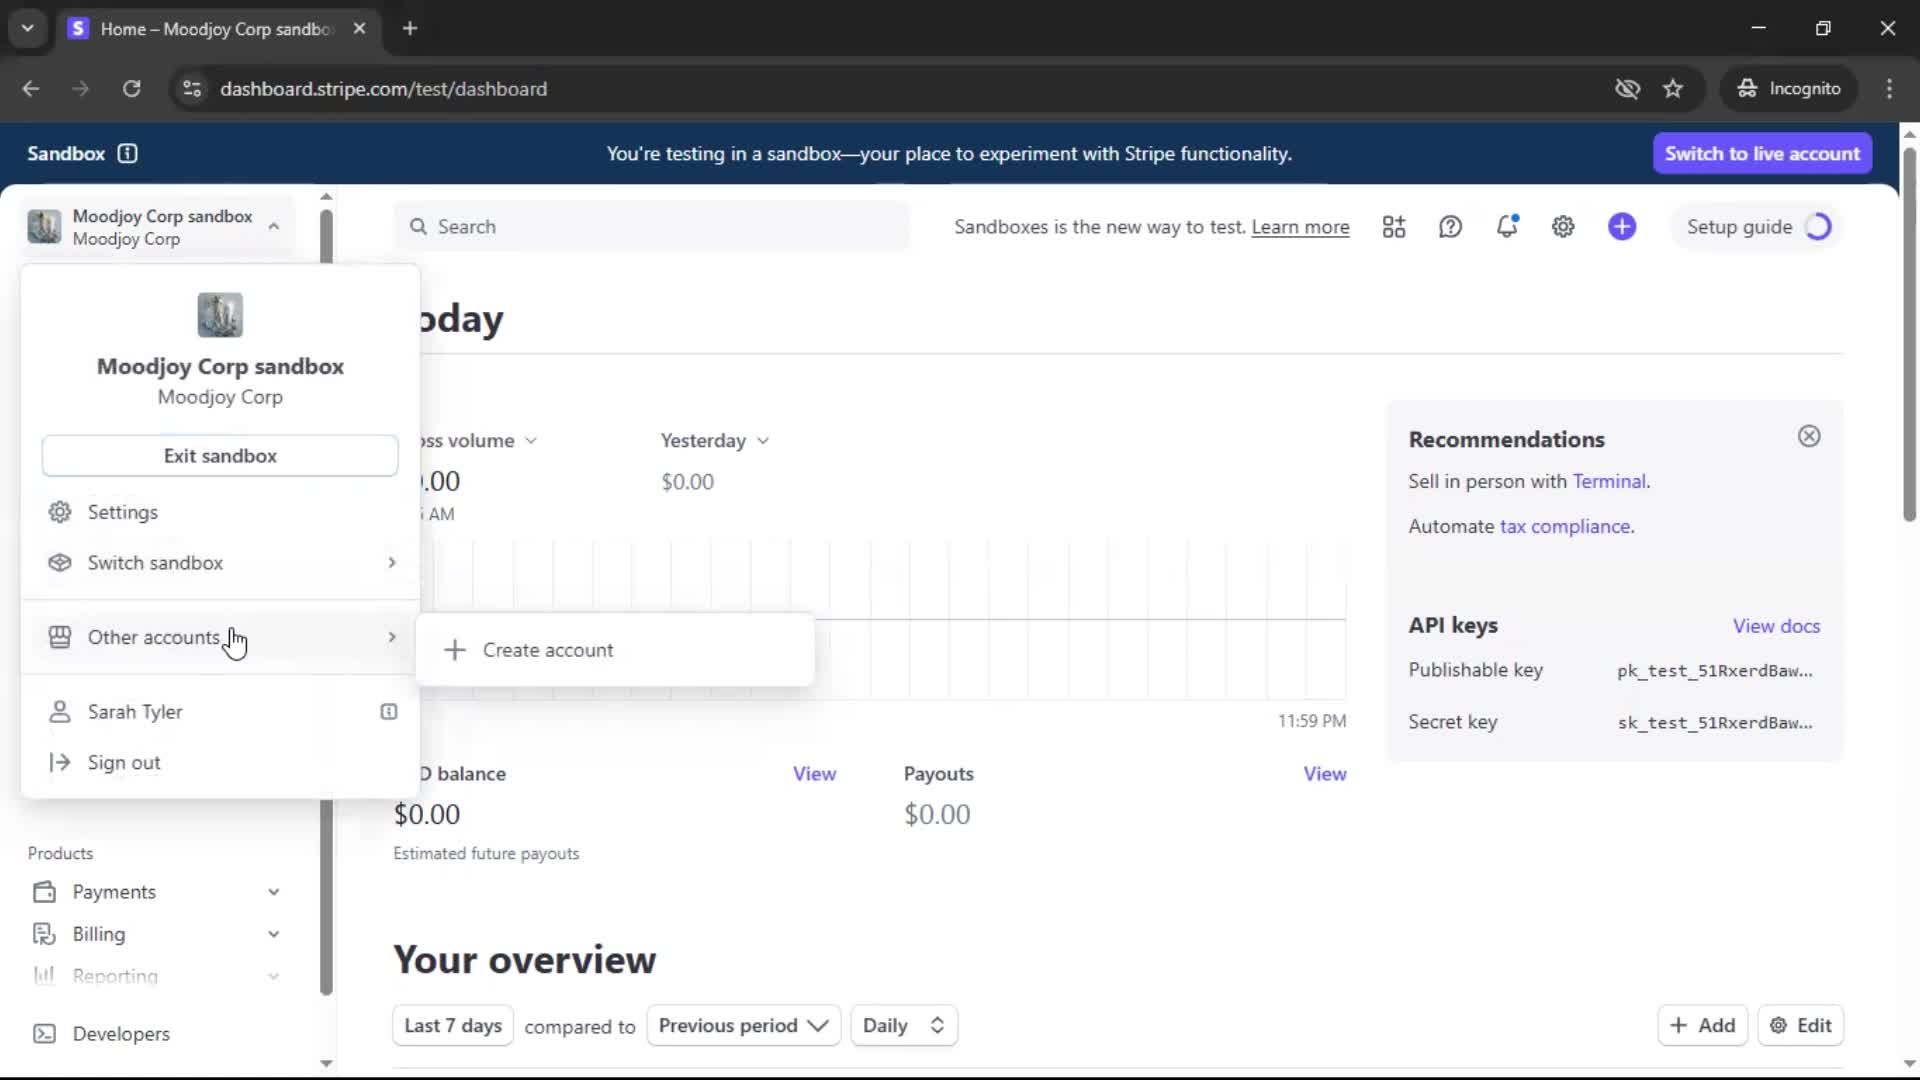Open the Previous period dropdown
Screen dimensions: 1920x1080
click(x=743, y=1026)
